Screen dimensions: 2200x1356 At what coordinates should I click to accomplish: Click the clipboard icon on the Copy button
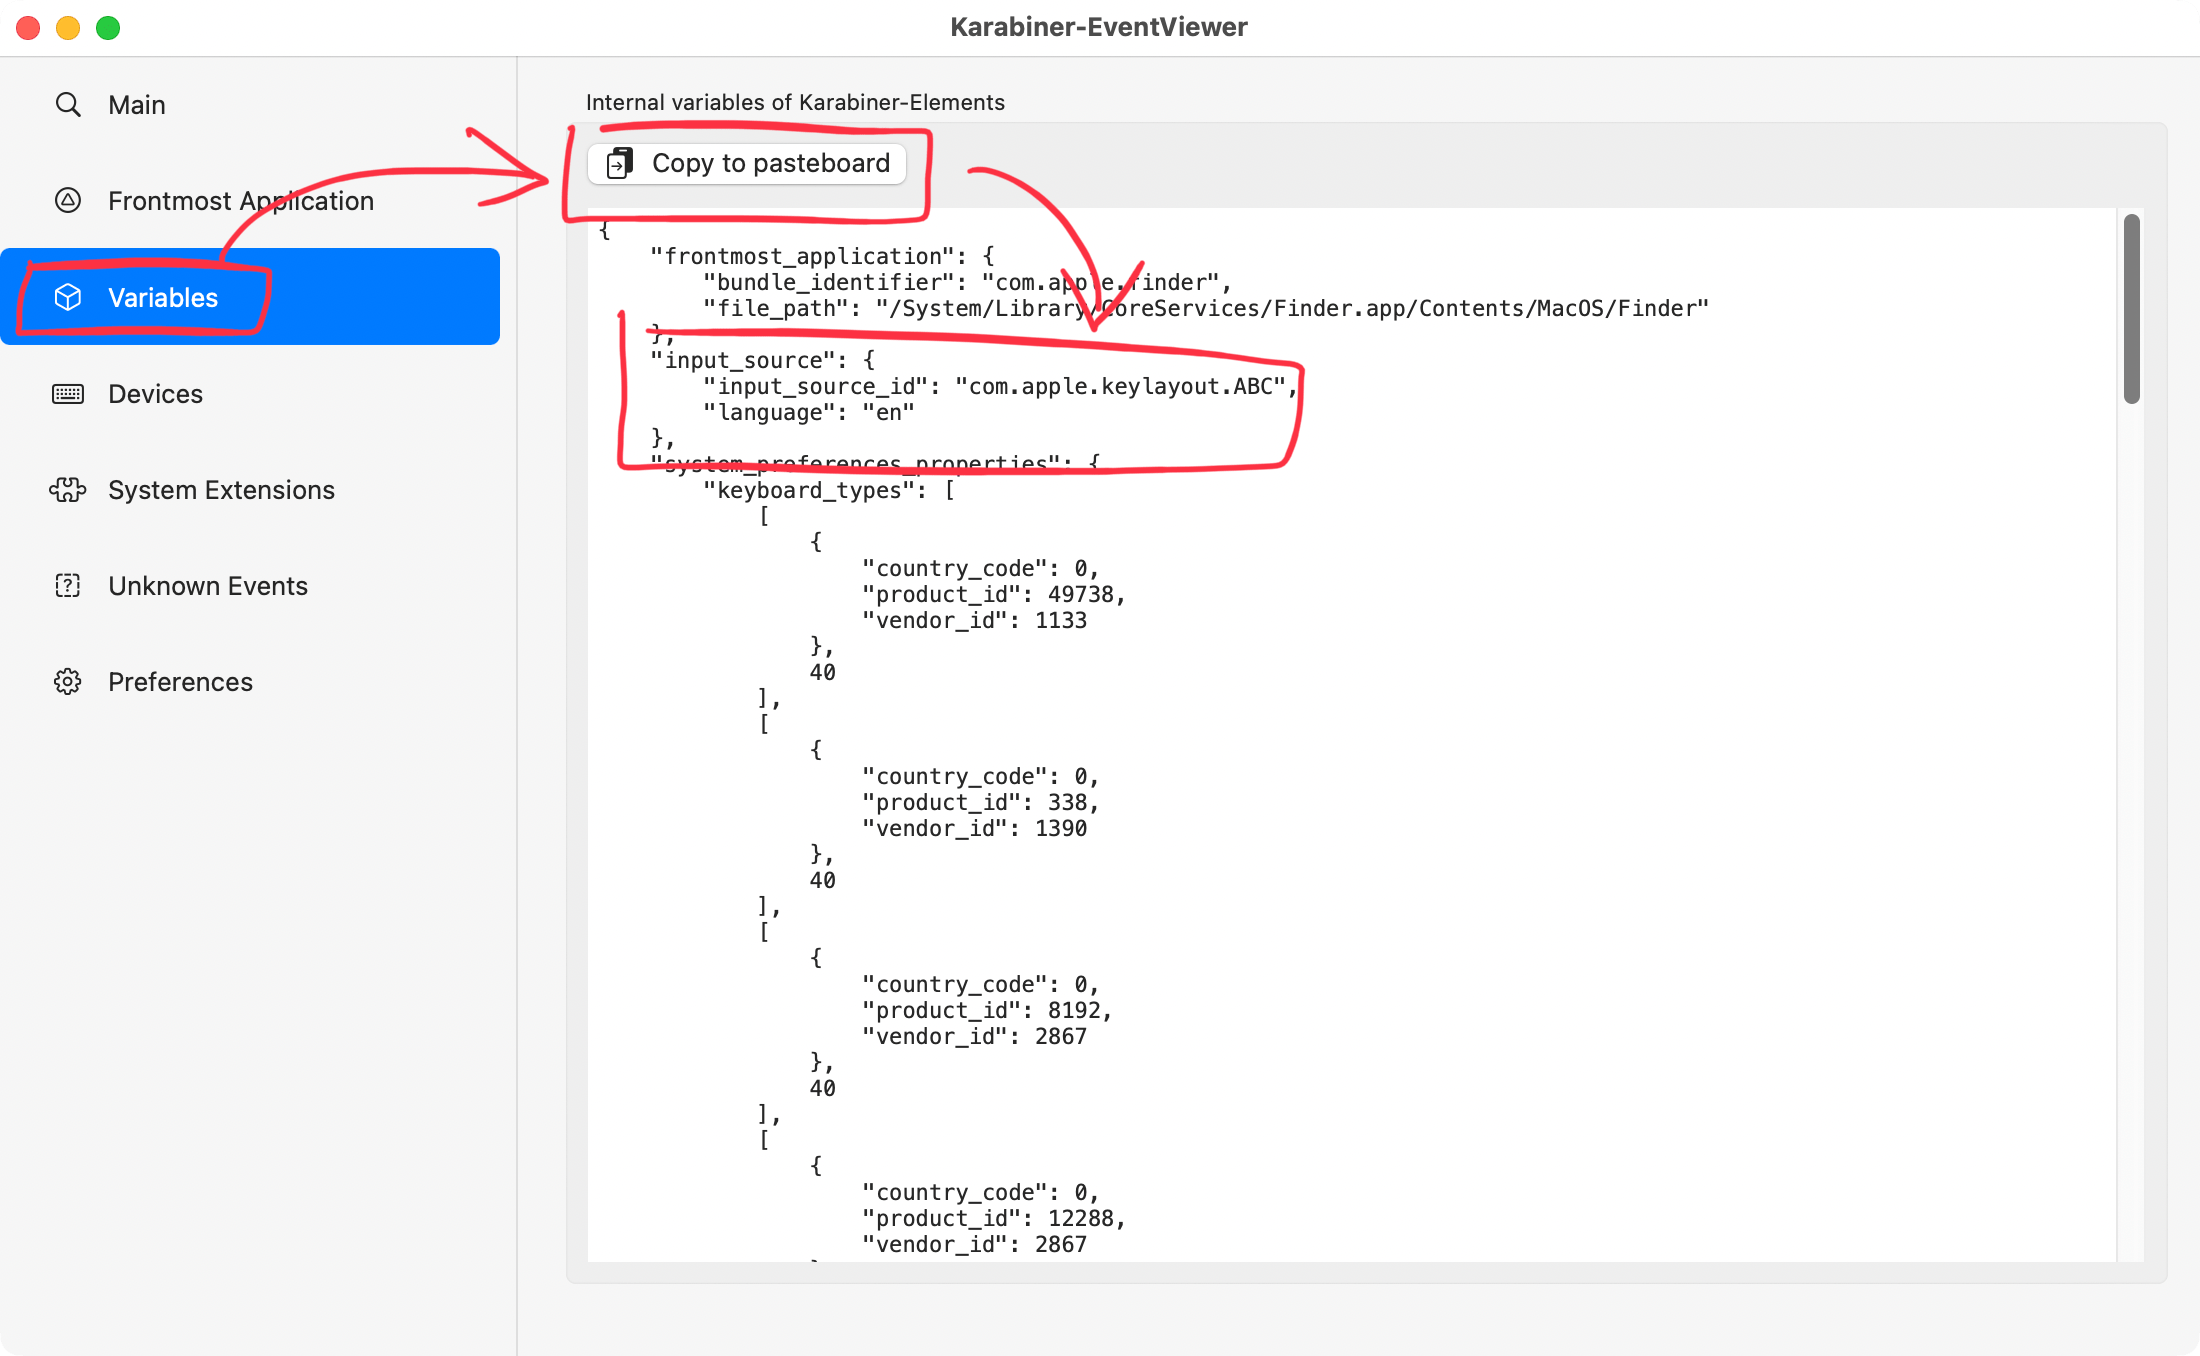tap(620, 163)
